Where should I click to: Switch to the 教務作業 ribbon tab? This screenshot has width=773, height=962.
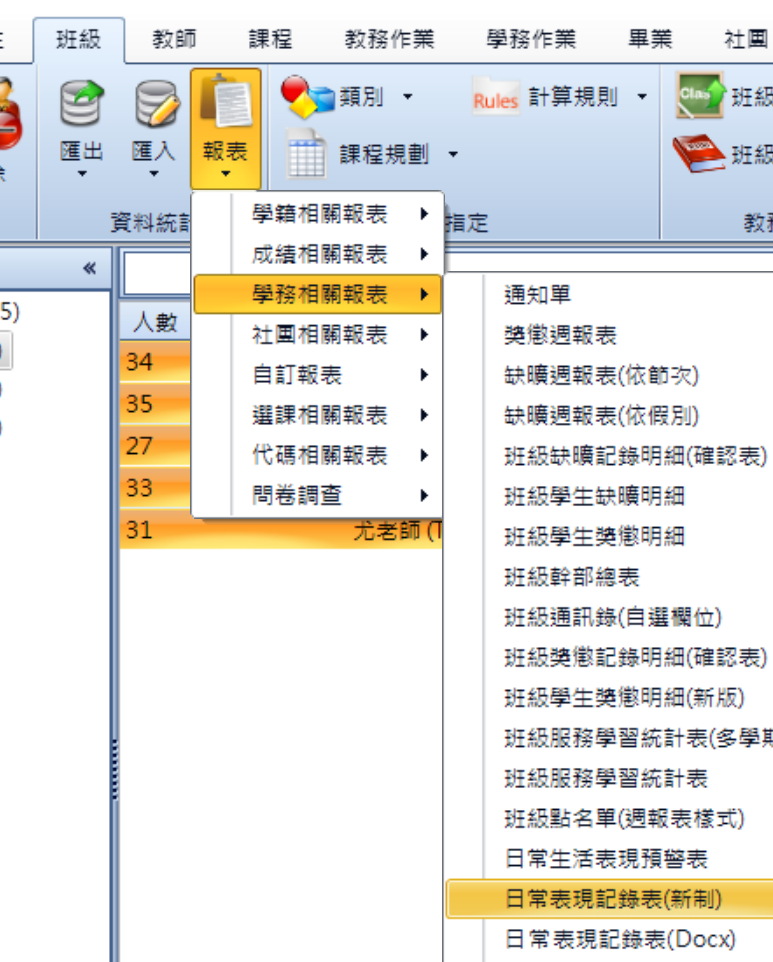(390, 40)
